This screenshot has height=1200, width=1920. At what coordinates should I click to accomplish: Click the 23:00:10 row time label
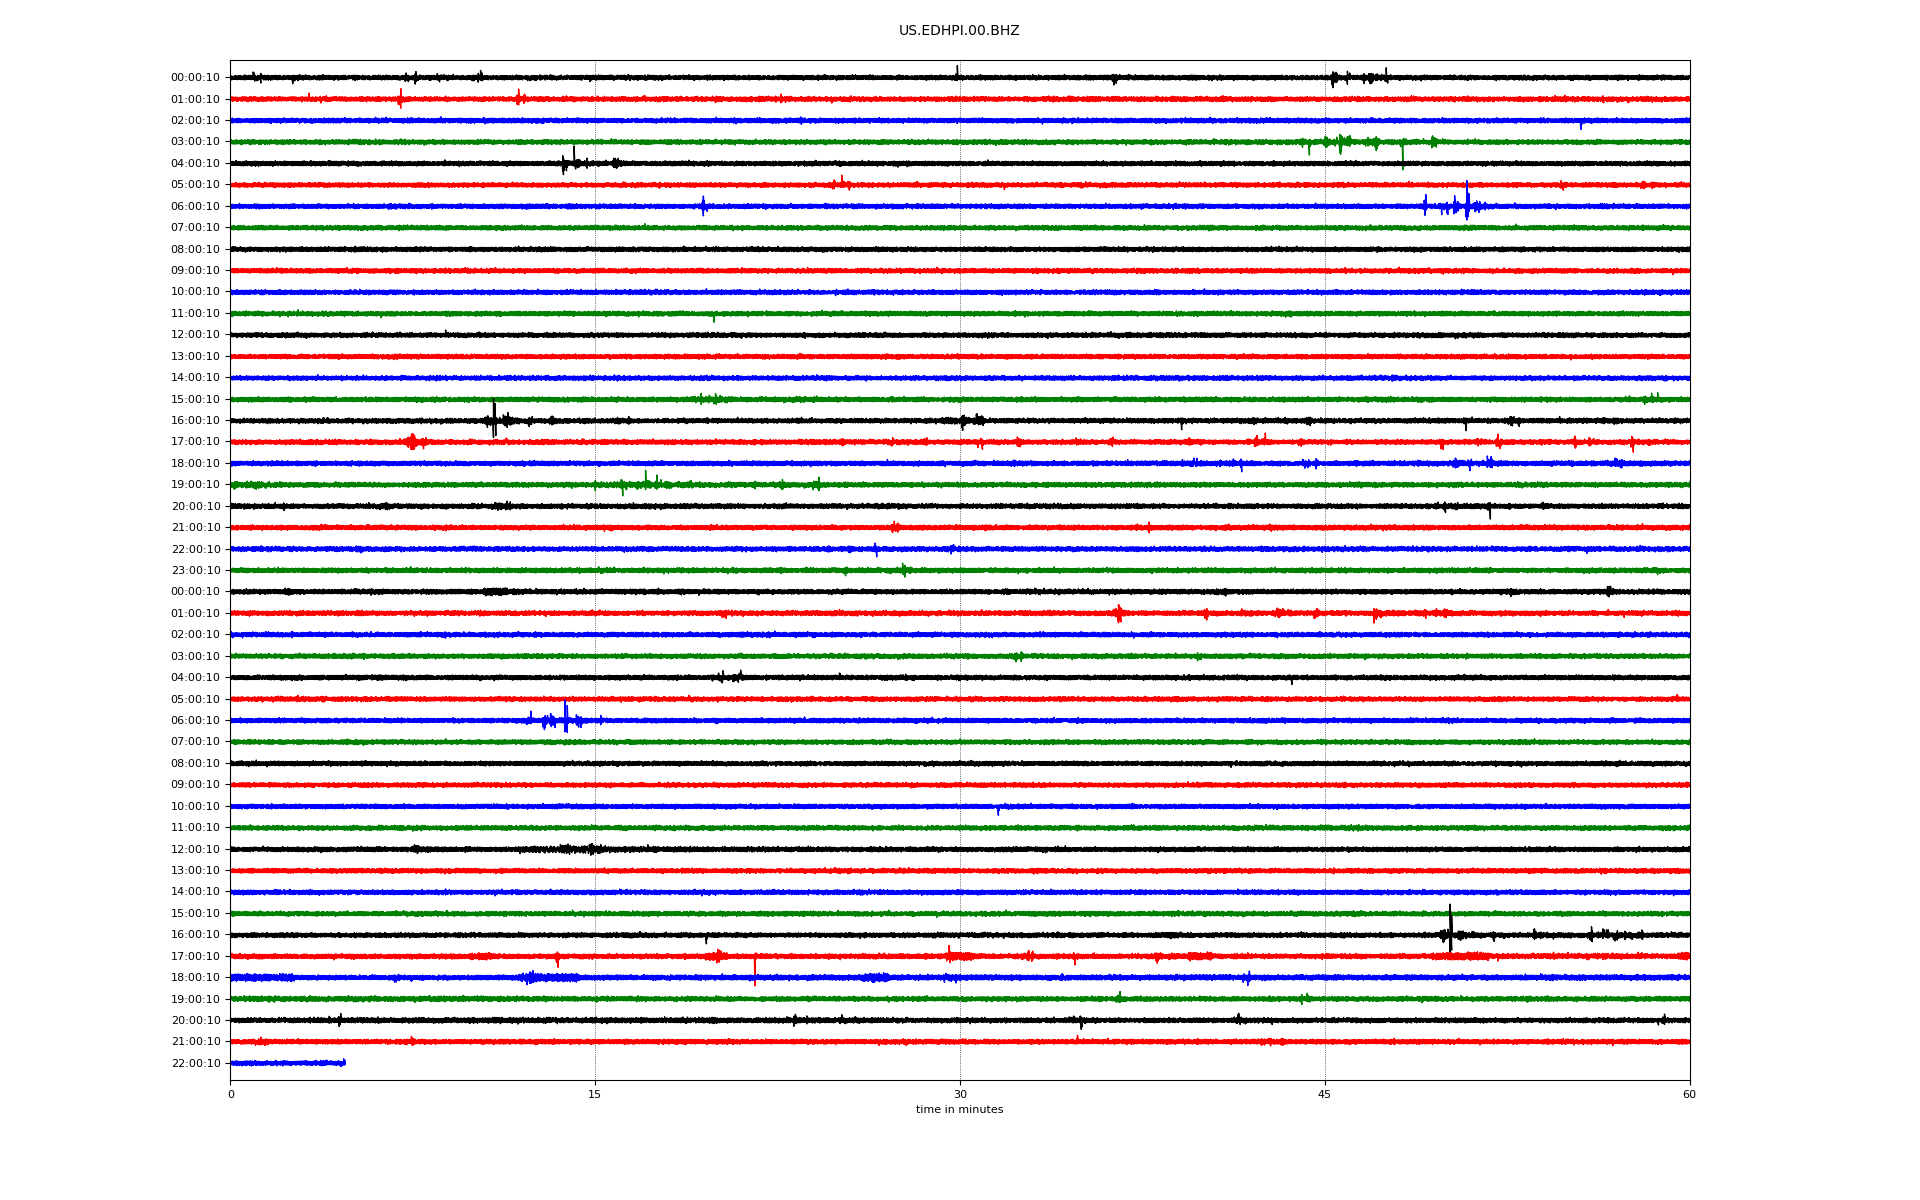click(195, 571)
